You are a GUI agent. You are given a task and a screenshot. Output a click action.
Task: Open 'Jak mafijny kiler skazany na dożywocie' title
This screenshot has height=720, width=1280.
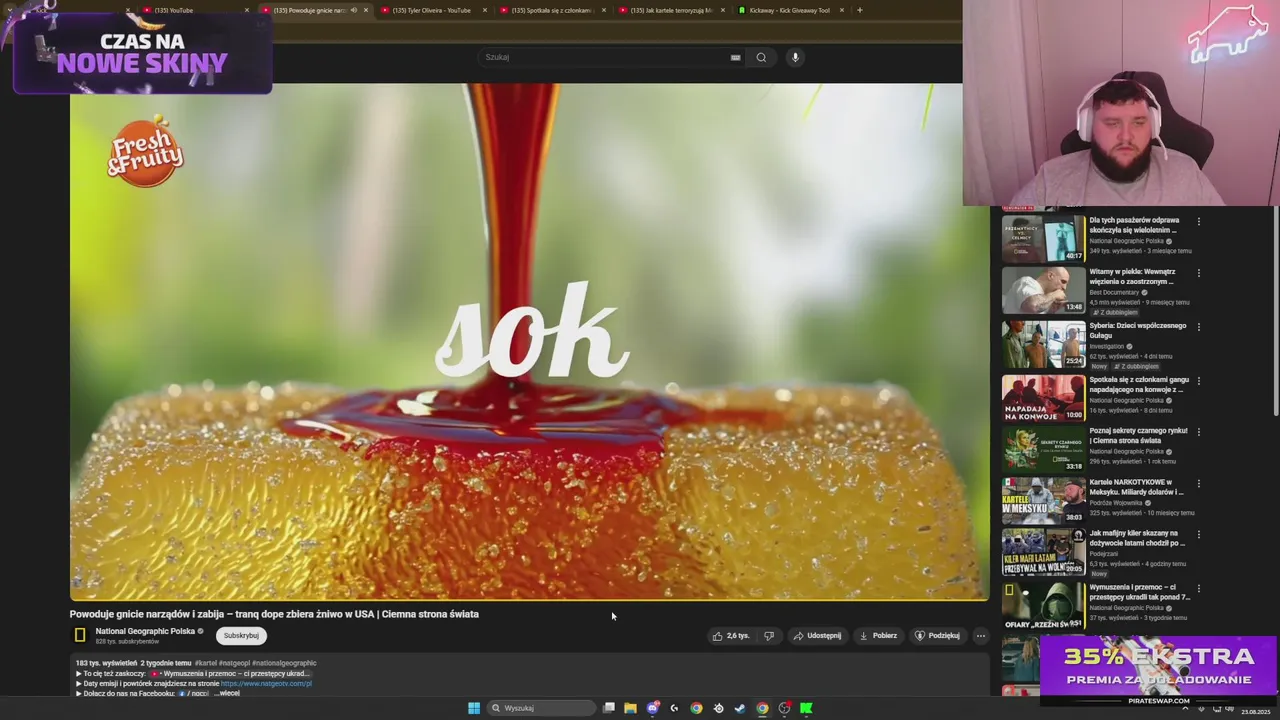coord(1137,538)
